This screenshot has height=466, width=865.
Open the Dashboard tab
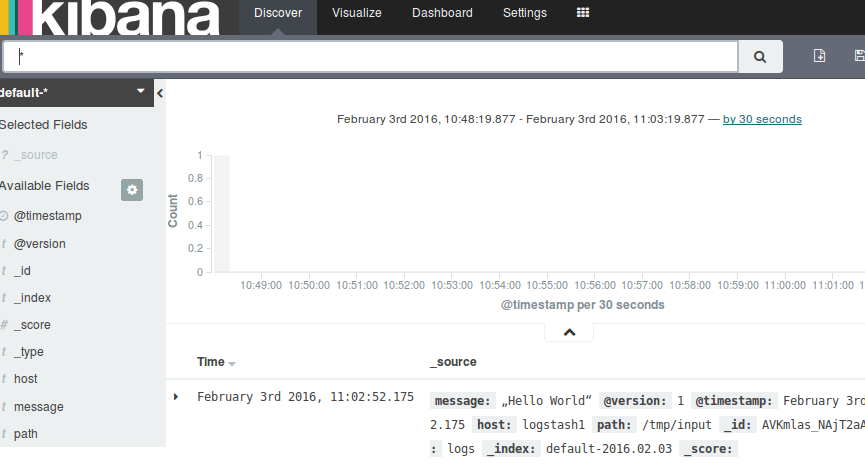(442, 14)
